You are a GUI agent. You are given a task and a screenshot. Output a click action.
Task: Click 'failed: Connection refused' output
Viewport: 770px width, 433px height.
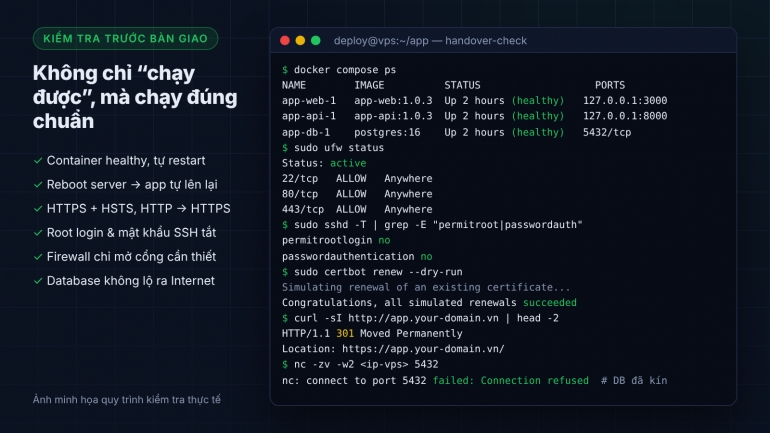(x=511, y=380)
